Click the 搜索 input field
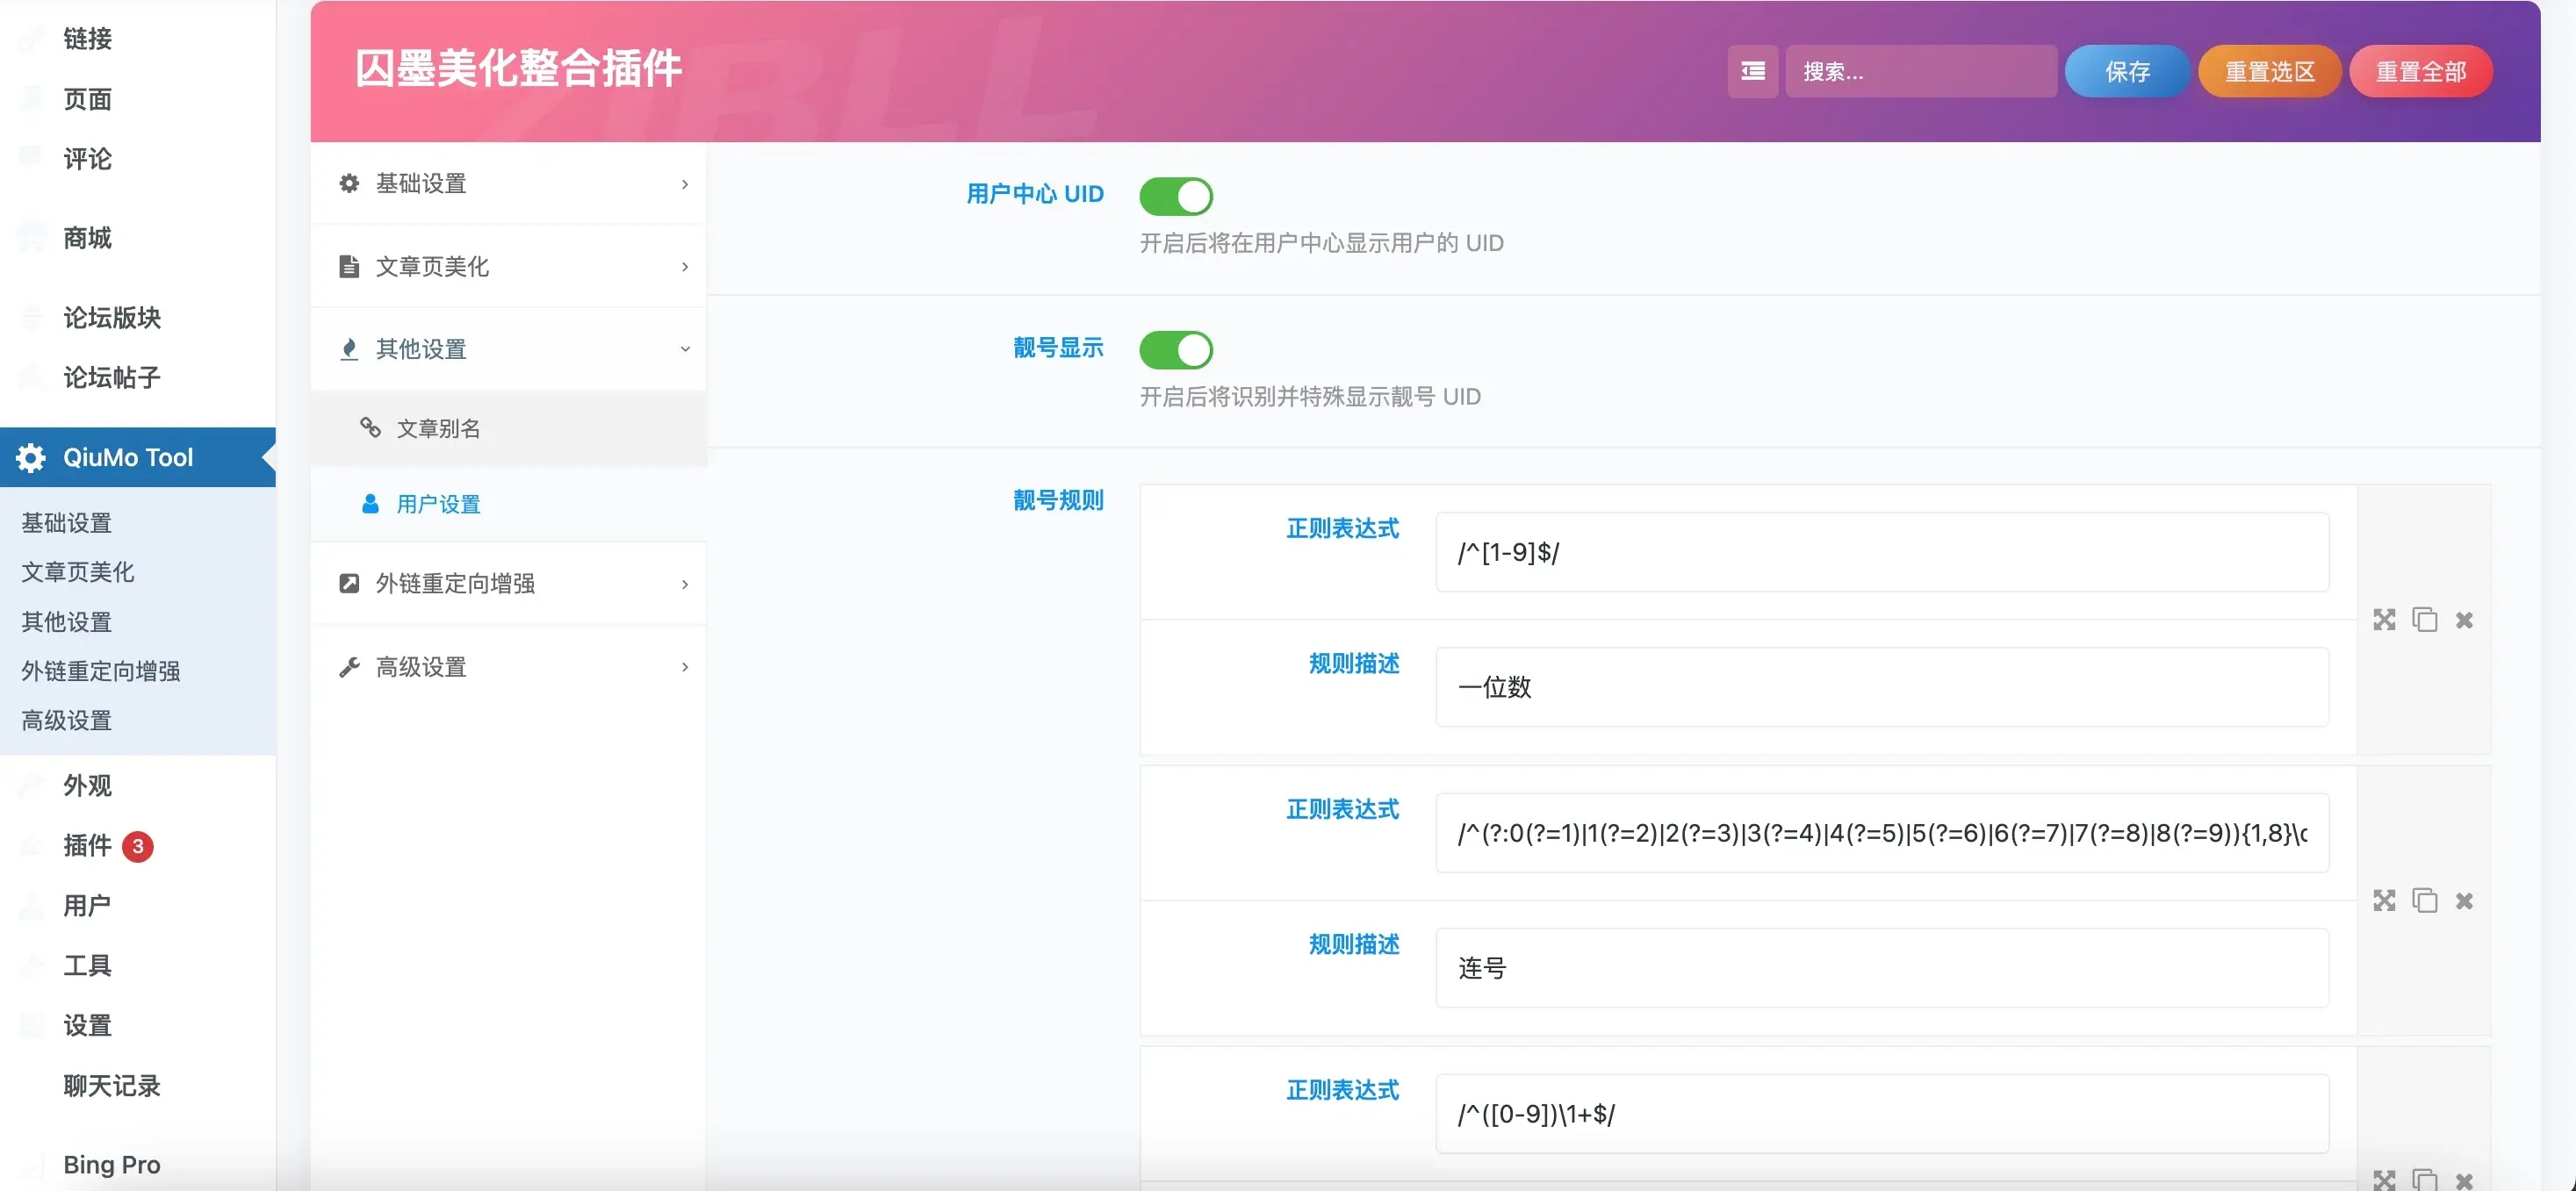This screenshot has width=2576, height=1191. coord(1920,71)
